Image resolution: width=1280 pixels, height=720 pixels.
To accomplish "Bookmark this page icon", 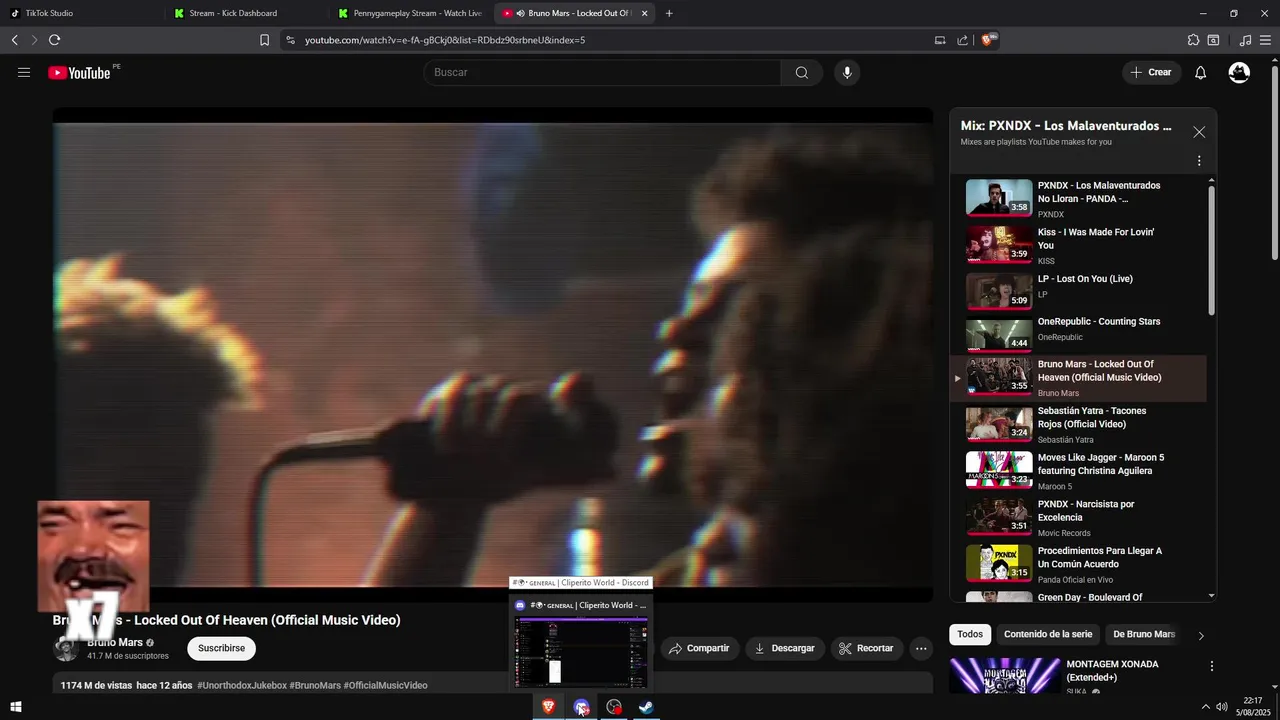I will (x=264, y=40).
